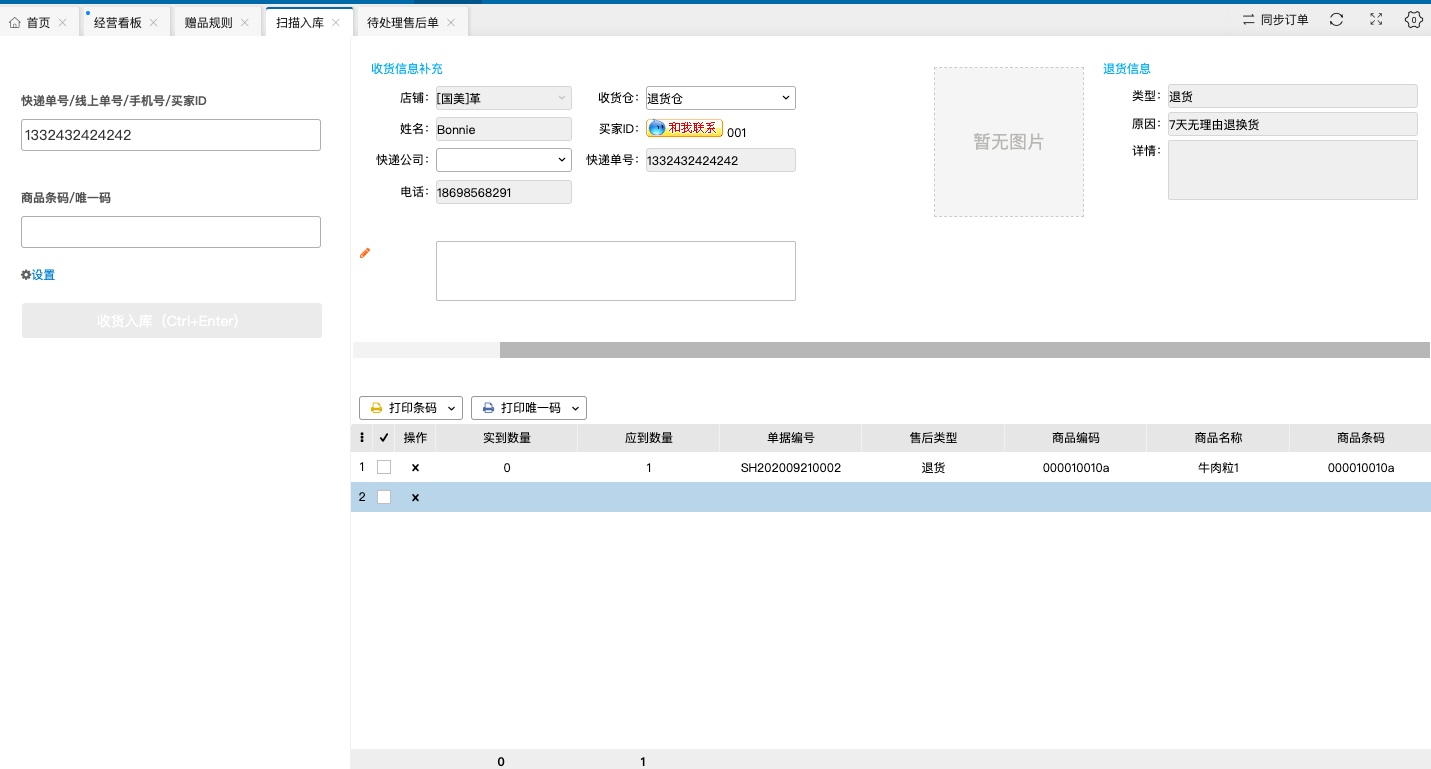Viewport: 1431px width, 769px height.
Task: Click the 详情 text box
Action: tap(1293, 170)
